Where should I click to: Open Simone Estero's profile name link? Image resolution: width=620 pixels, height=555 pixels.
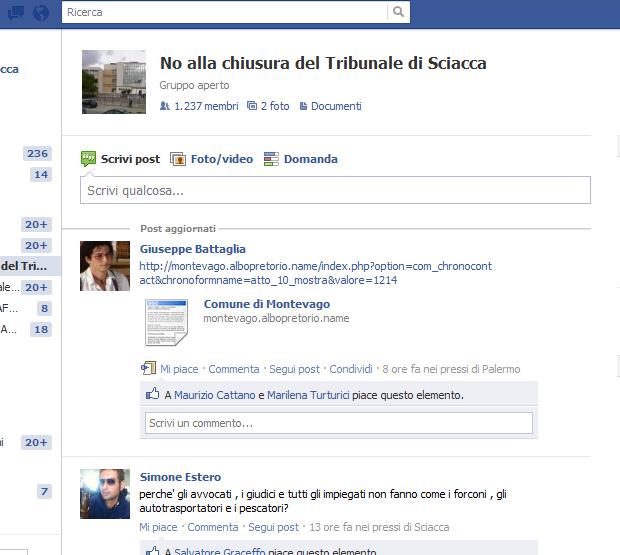pyautogui.click(x=180, y=477)
